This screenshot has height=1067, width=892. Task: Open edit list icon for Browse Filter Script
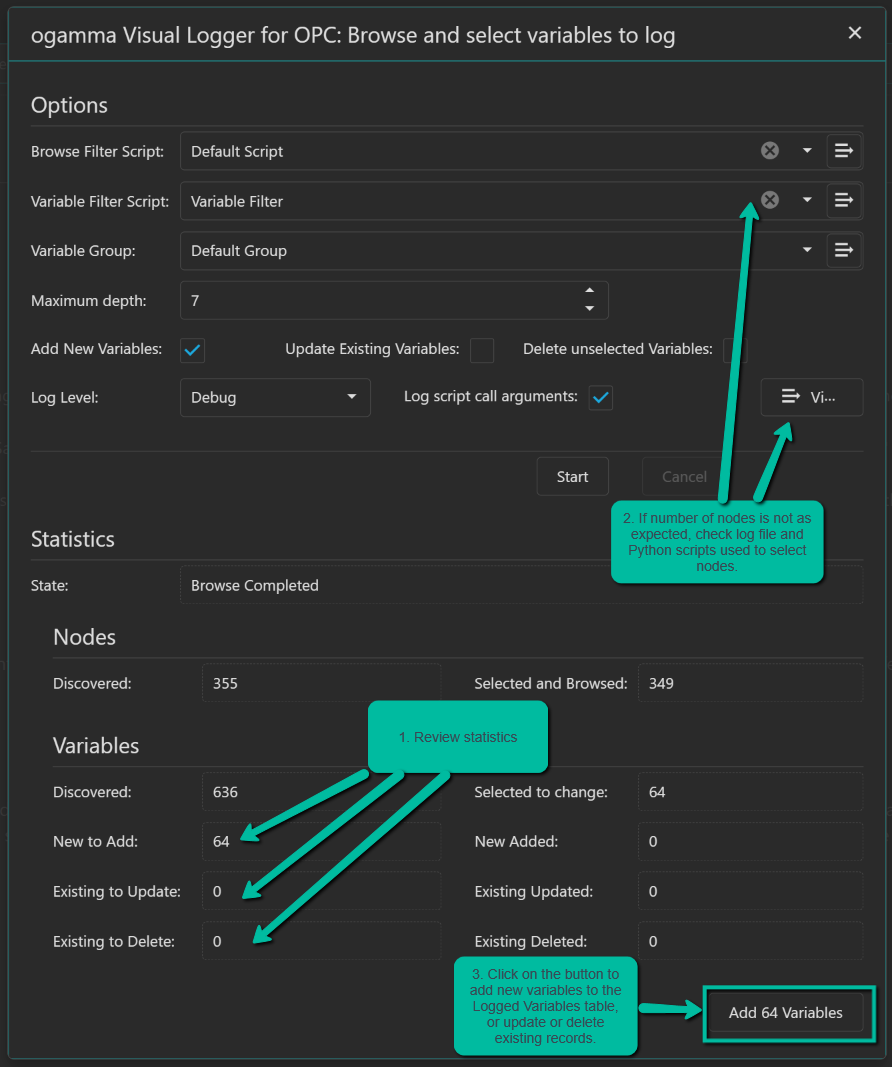click(x=844, y=151)
